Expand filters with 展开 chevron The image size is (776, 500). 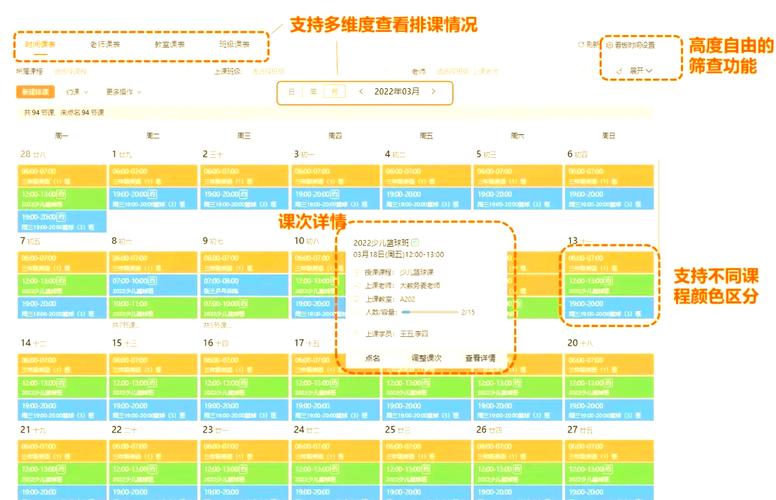tap(641, 71)
